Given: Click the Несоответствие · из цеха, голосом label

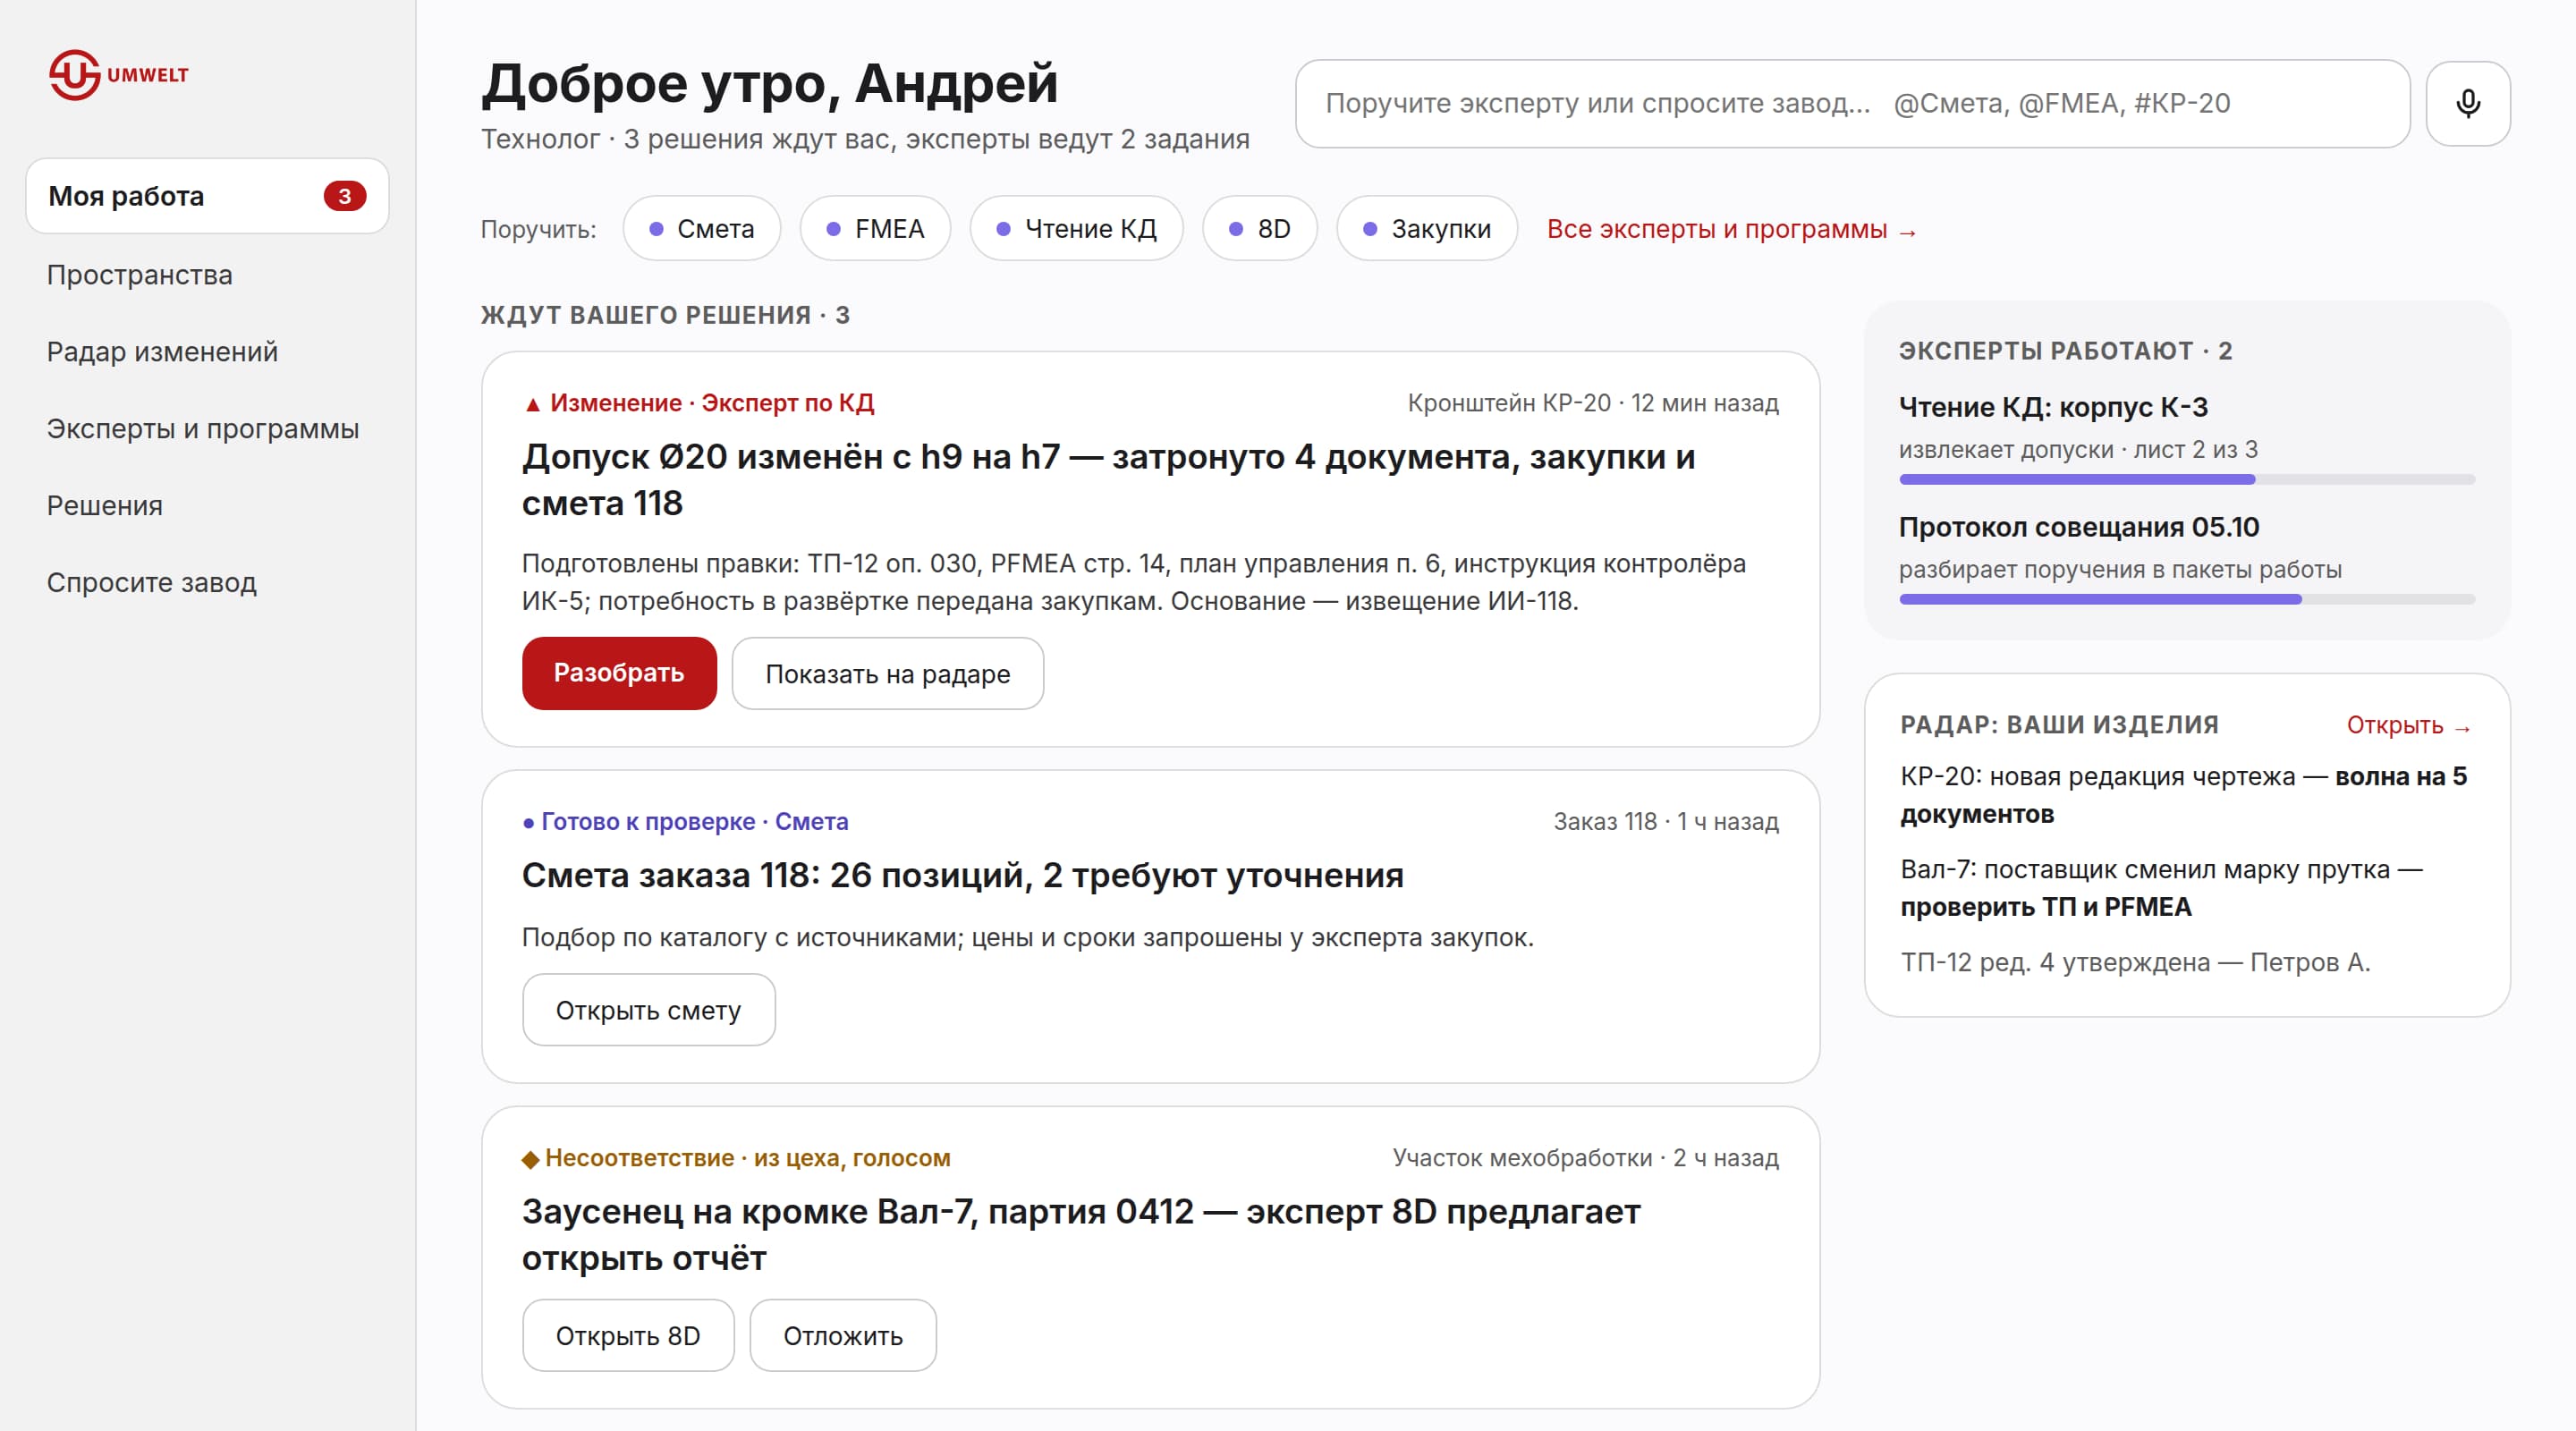Looking at the screenshot, I should click(x=736, y=1158).
